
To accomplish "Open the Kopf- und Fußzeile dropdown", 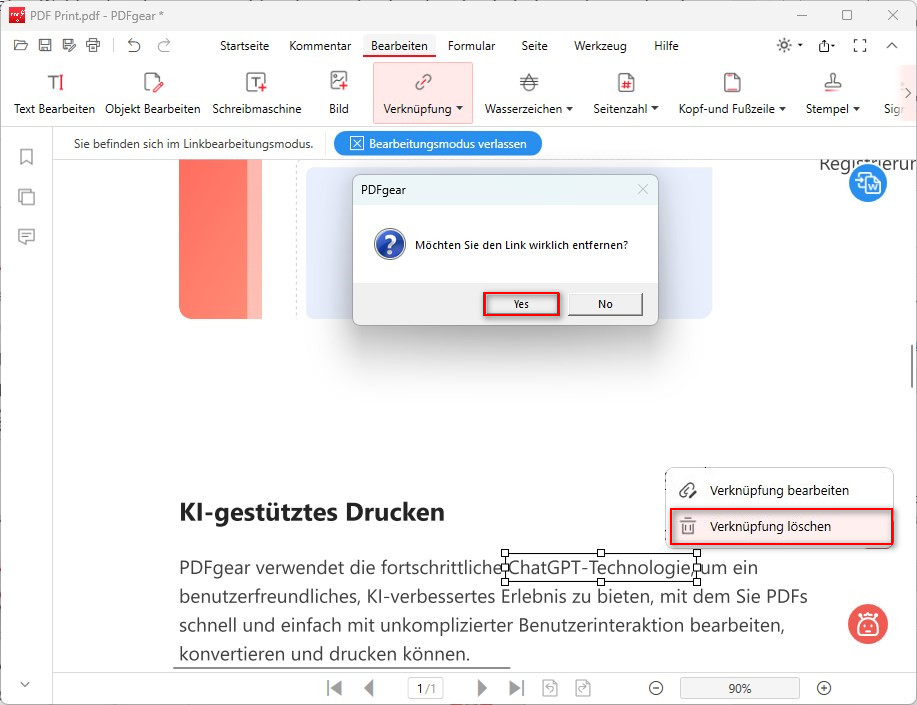I will pyautogui.click(x=731, y=90).
